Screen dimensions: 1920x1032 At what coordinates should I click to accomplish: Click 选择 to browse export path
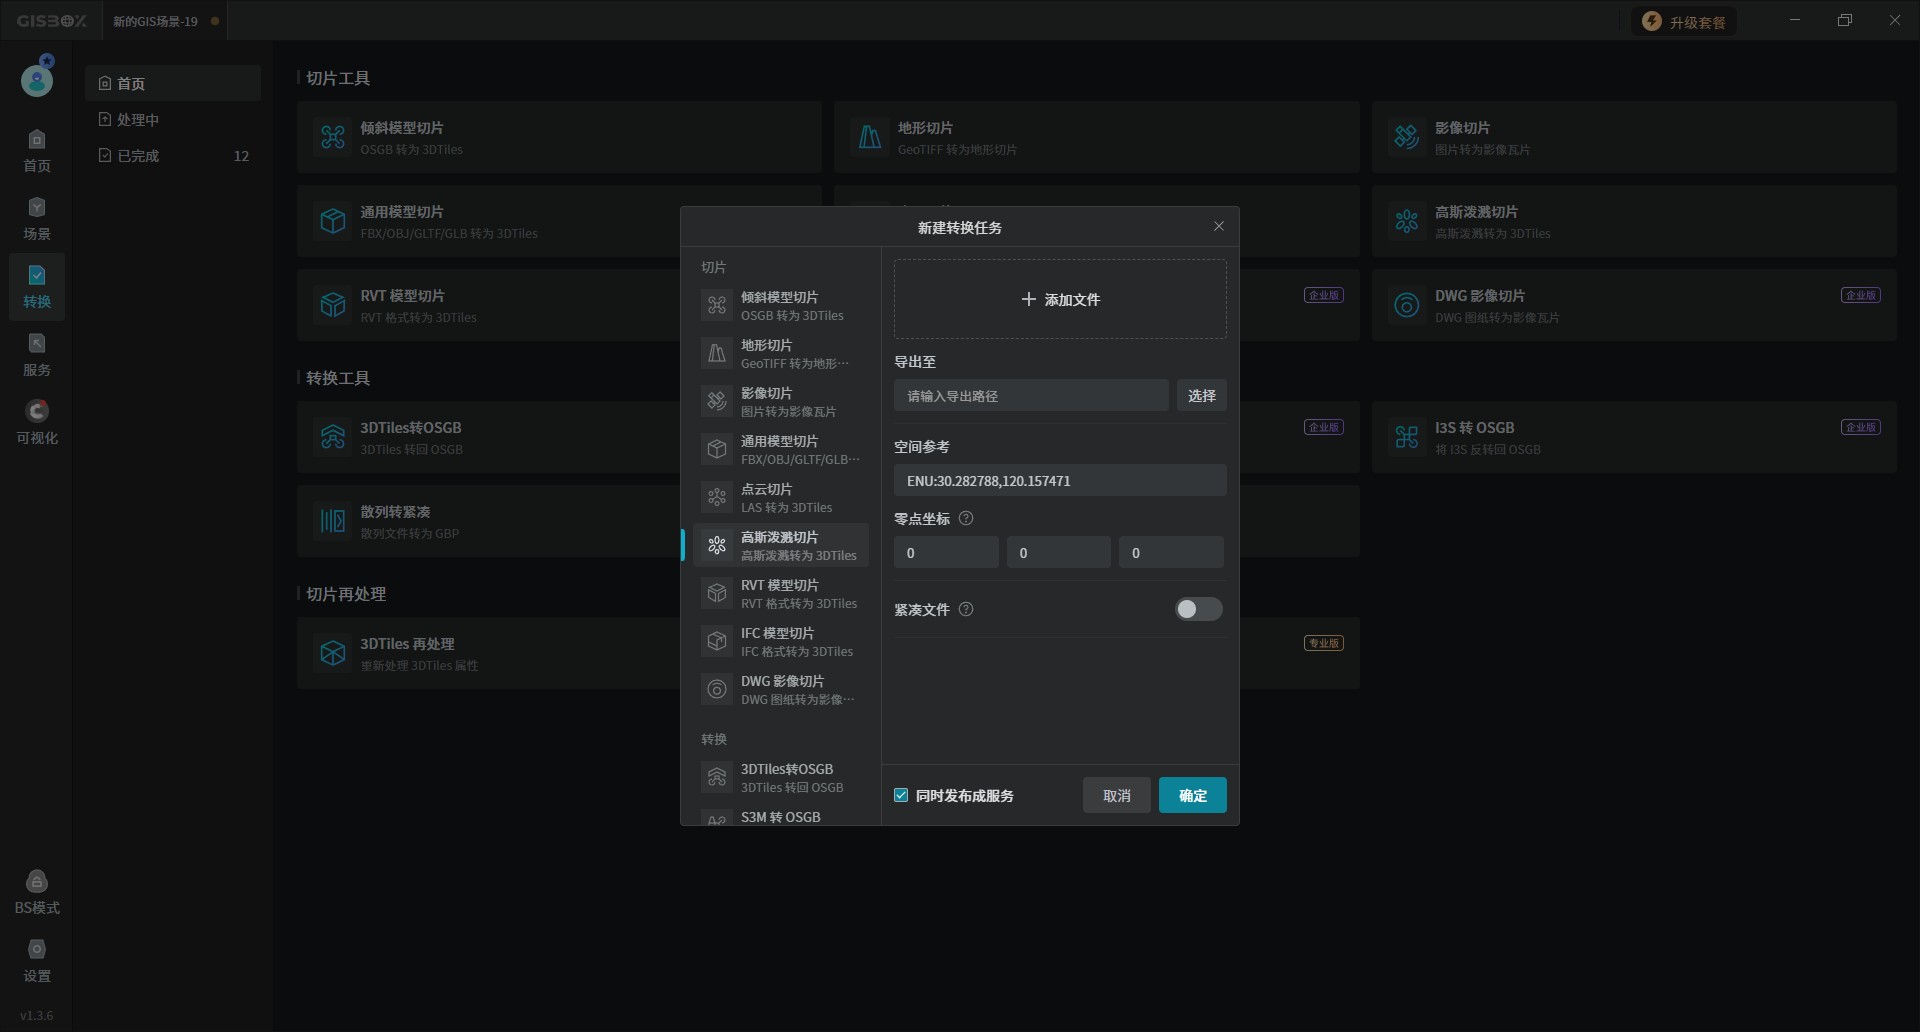point(1201,395)
